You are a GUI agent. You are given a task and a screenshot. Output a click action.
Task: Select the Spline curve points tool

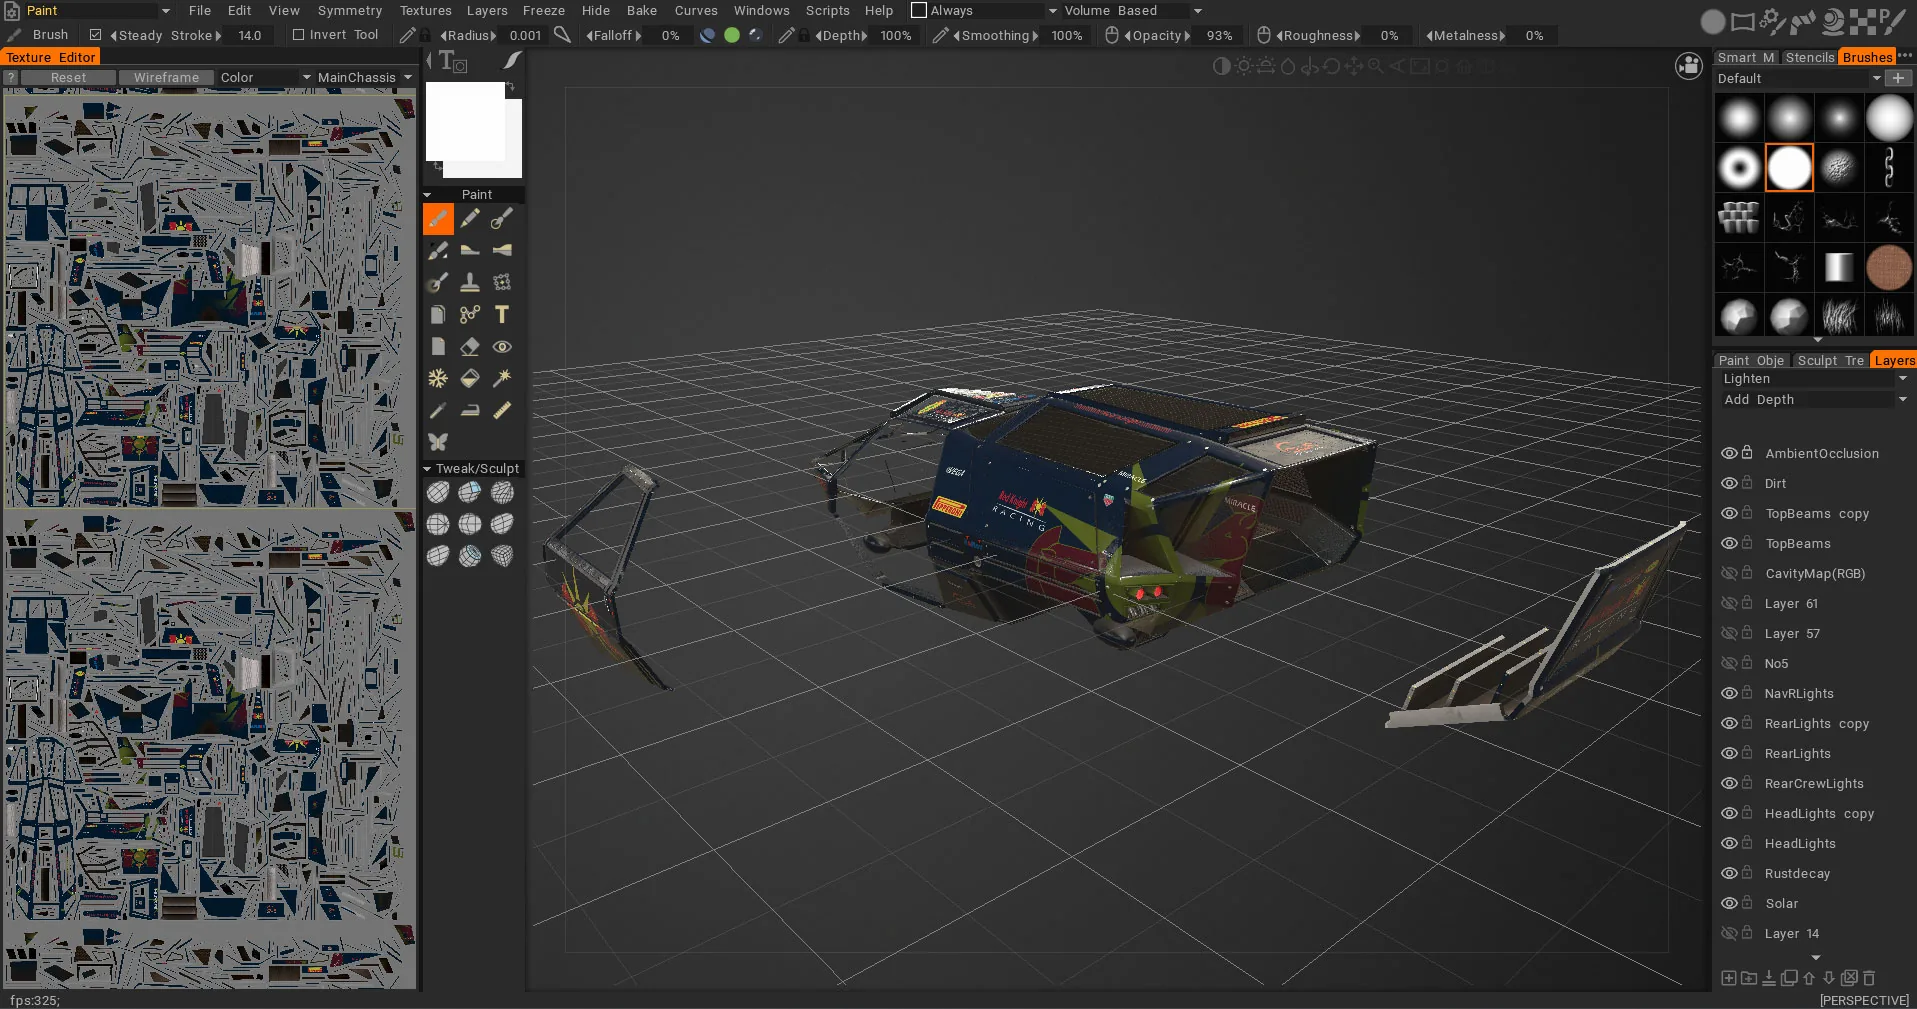(x=470, y=315)
